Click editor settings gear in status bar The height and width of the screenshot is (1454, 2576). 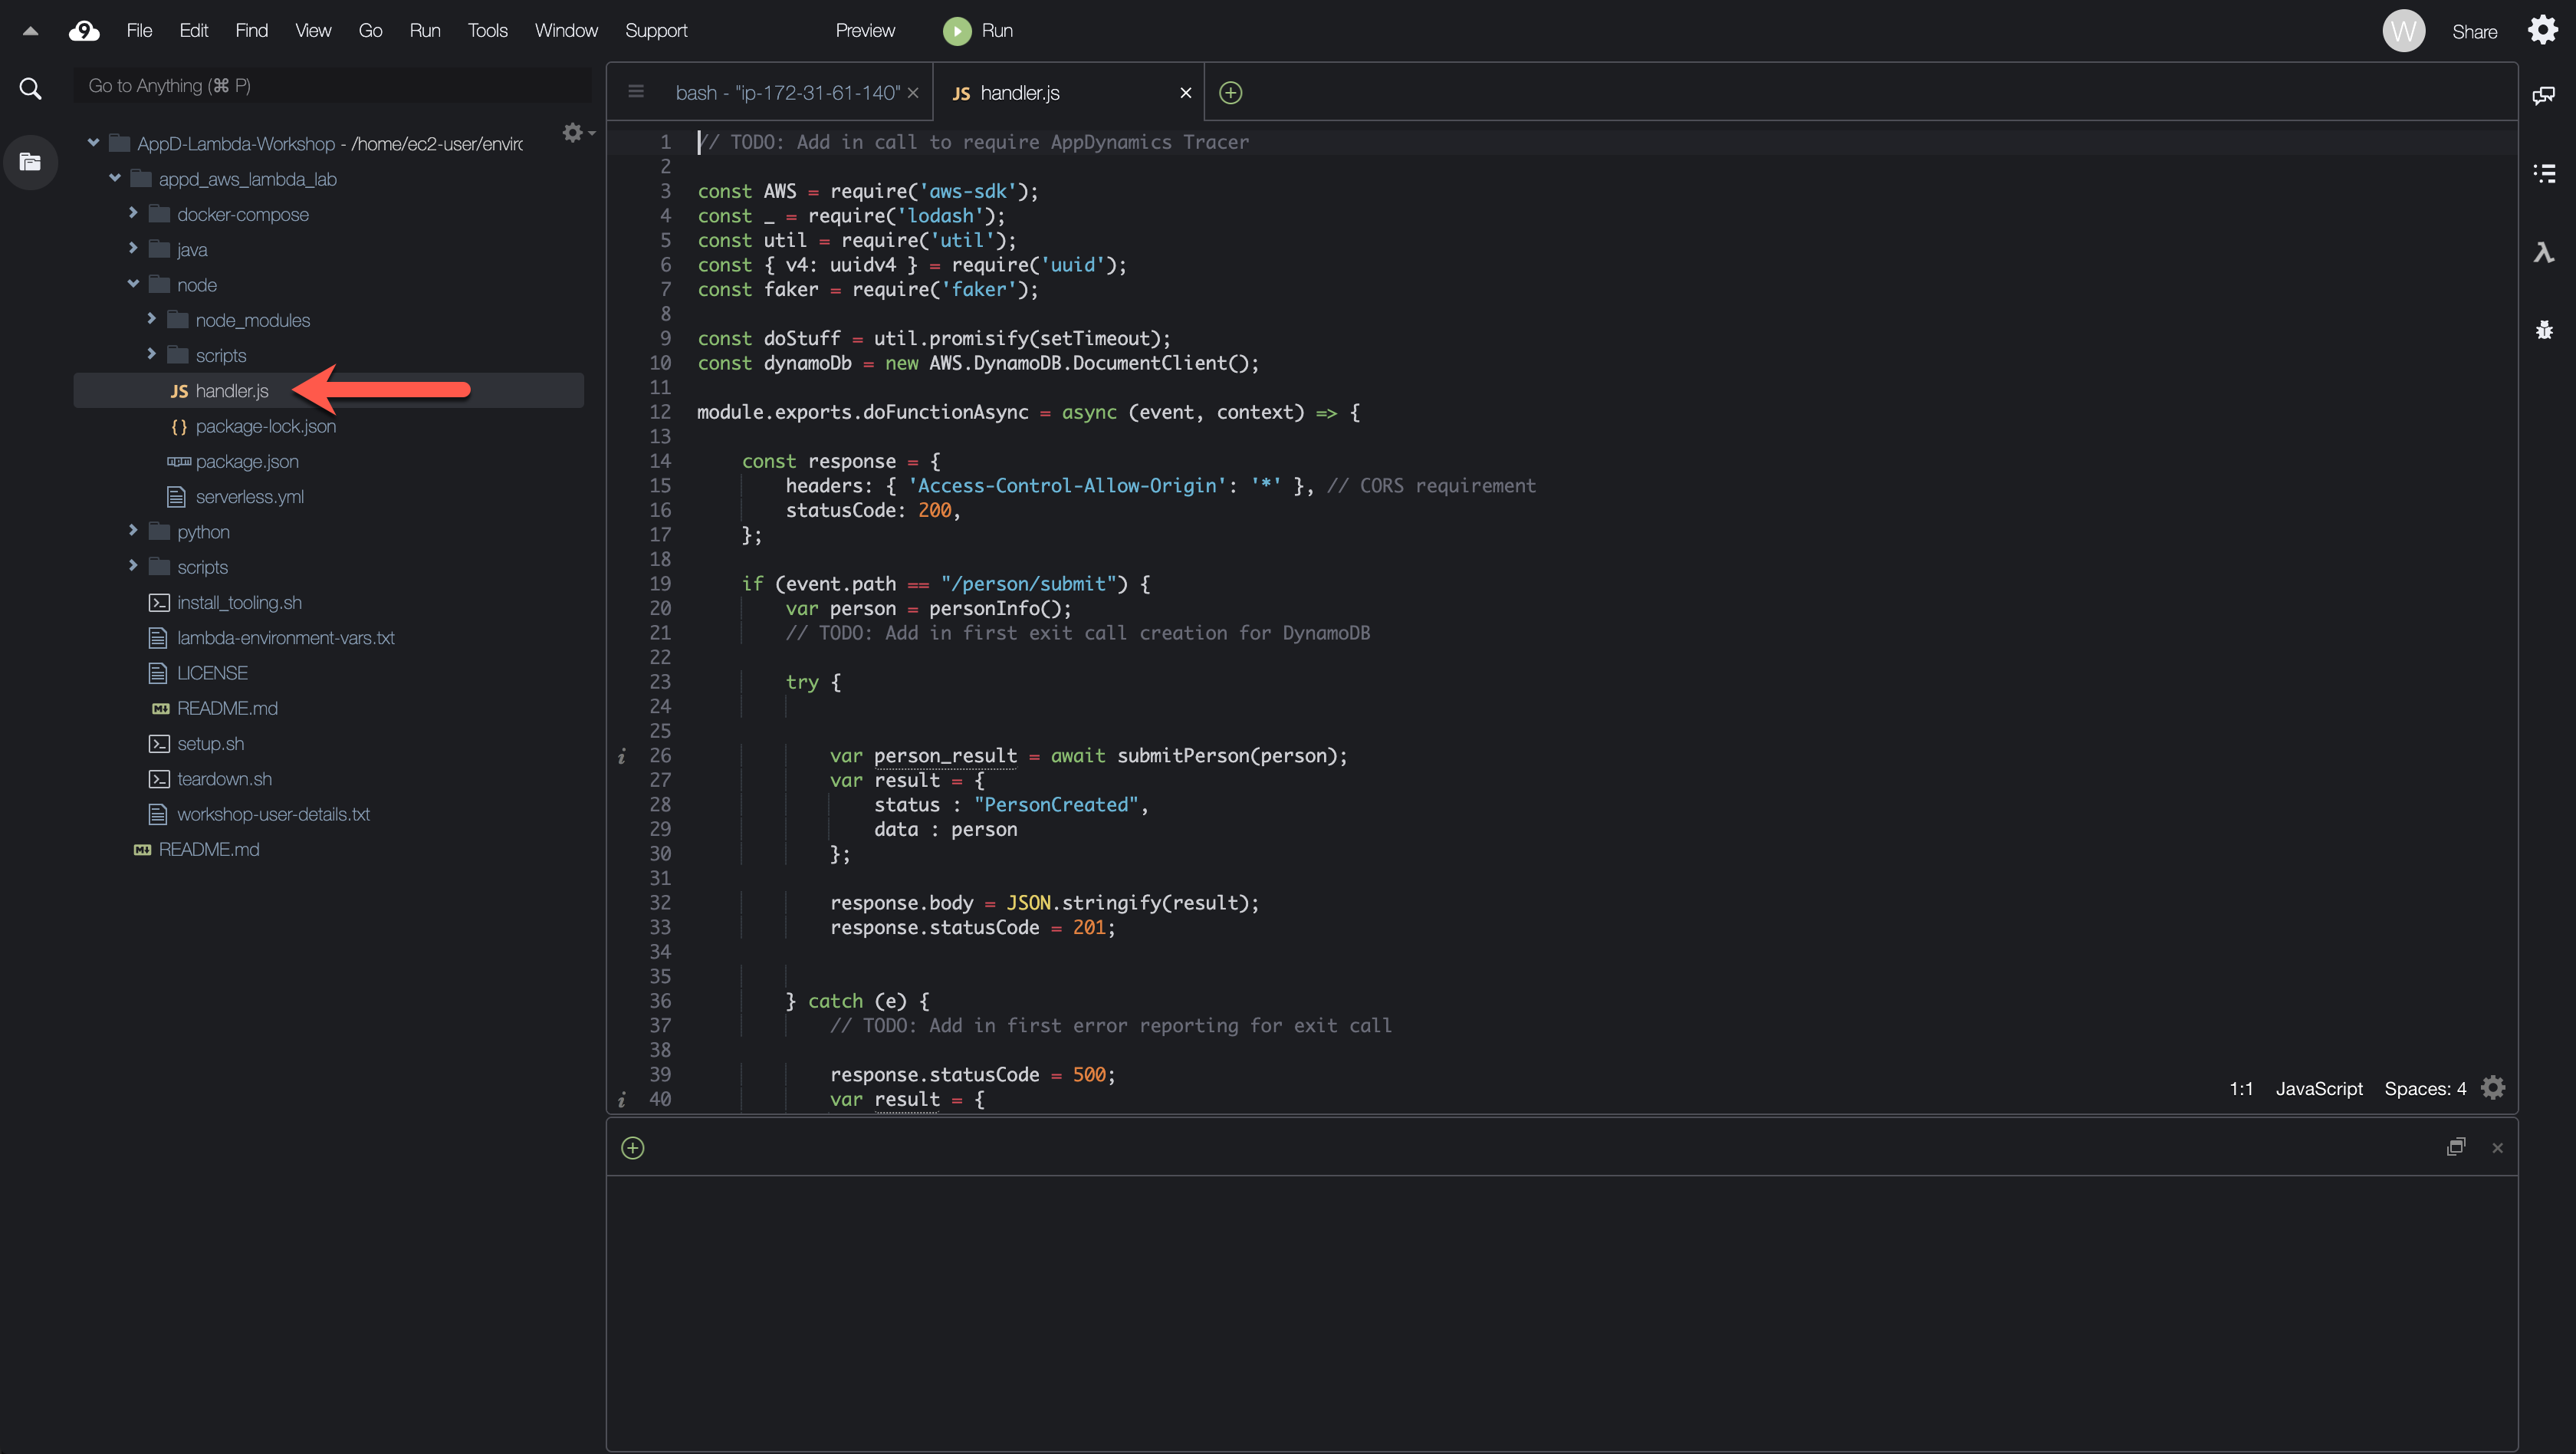click(x=2493, y=1088)
